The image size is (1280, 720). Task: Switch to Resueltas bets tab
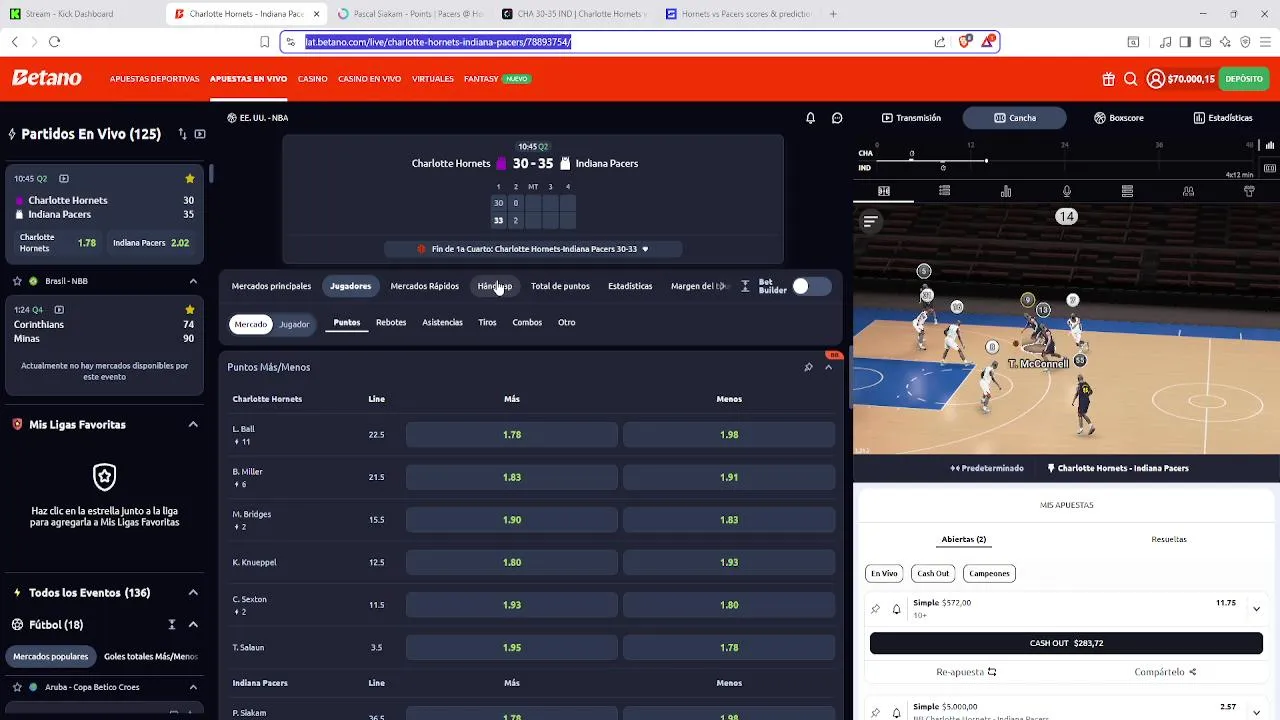tap(1169, 539)
